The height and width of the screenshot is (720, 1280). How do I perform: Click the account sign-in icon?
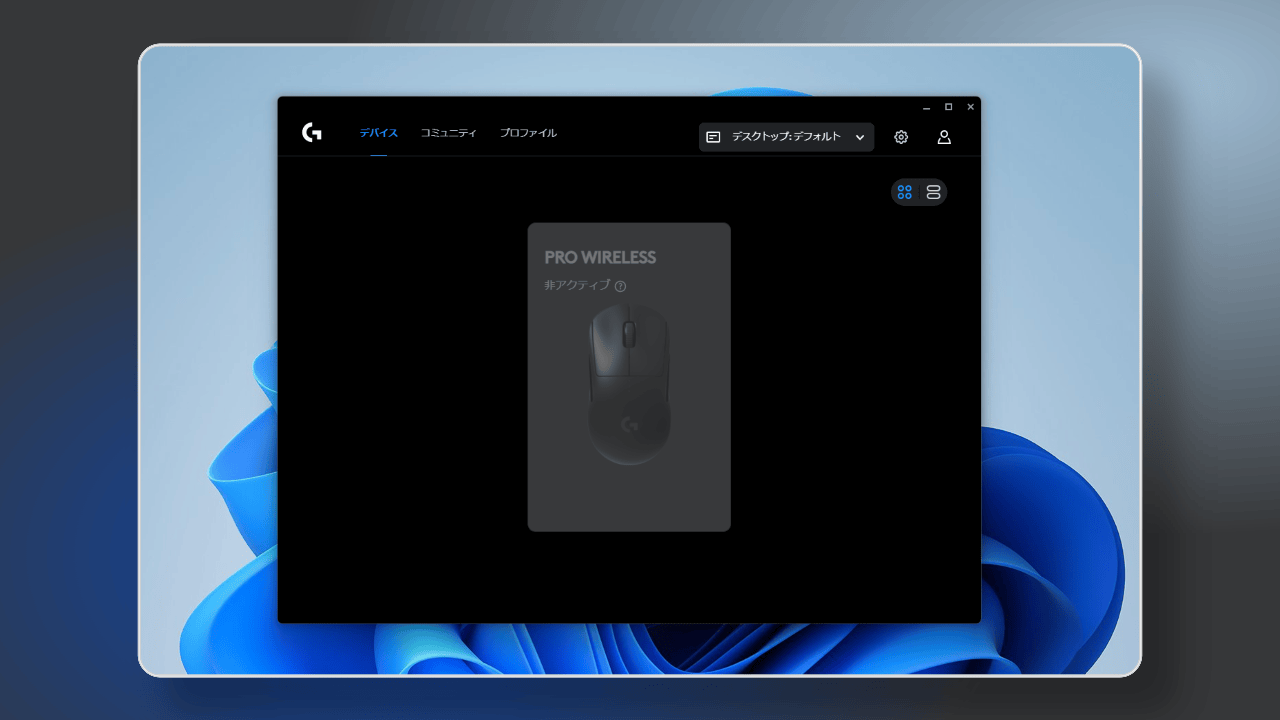click(x=944, y=137)
